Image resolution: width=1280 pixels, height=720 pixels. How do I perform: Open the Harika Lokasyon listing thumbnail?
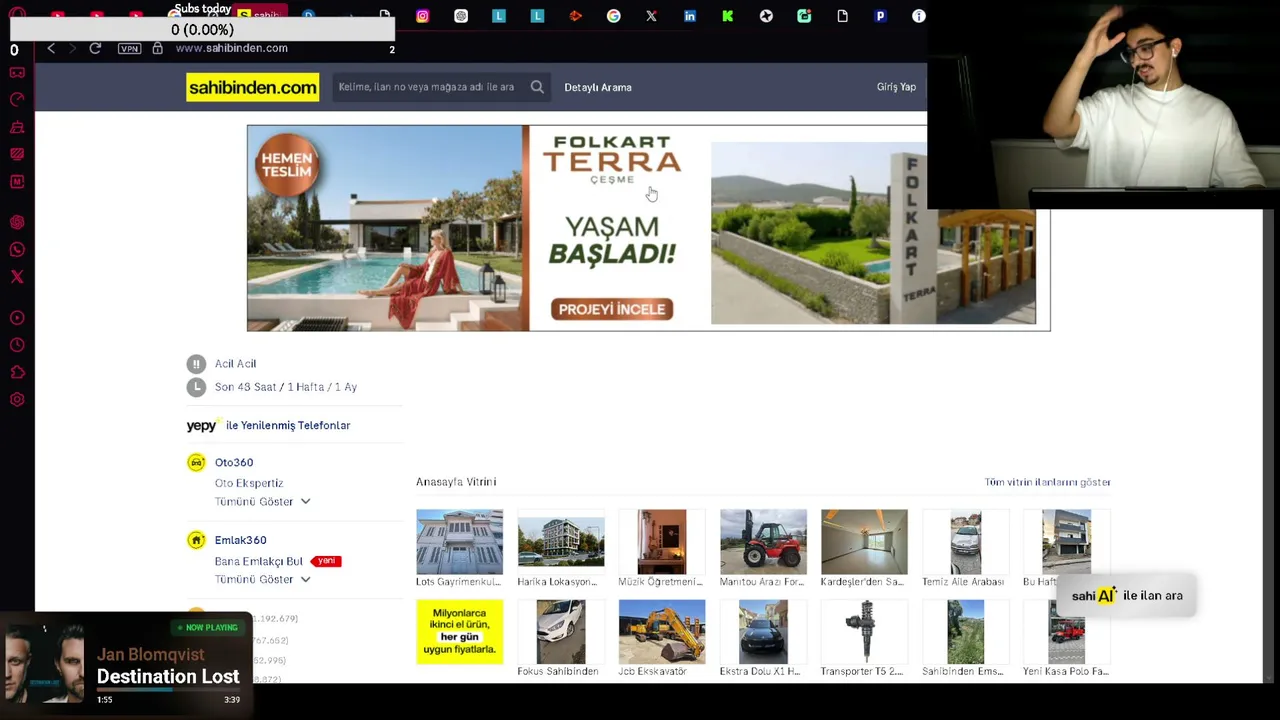tap(561, 542)
